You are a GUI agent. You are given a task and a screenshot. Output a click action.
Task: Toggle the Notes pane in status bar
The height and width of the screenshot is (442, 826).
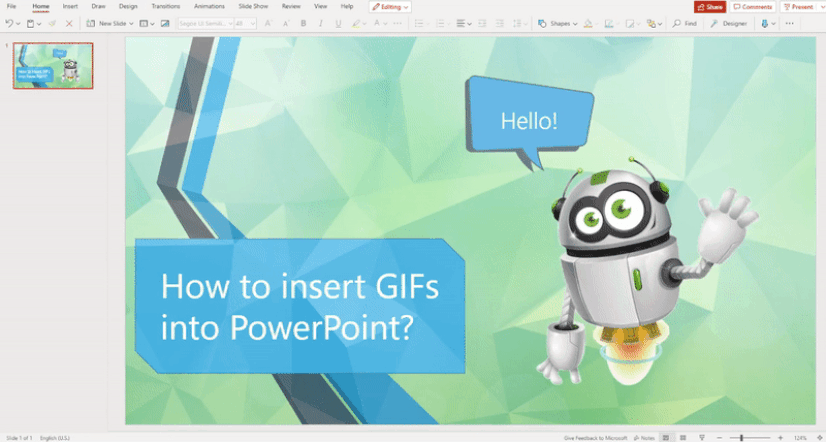[645, 437]
